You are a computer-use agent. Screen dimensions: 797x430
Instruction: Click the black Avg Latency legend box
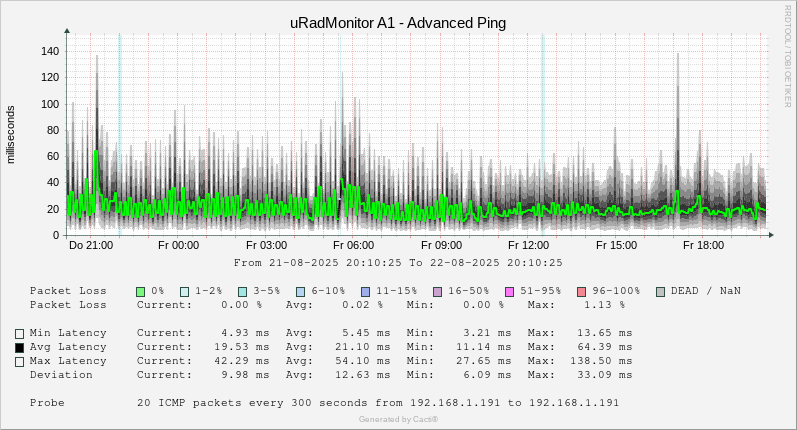[x=19, y=348]
